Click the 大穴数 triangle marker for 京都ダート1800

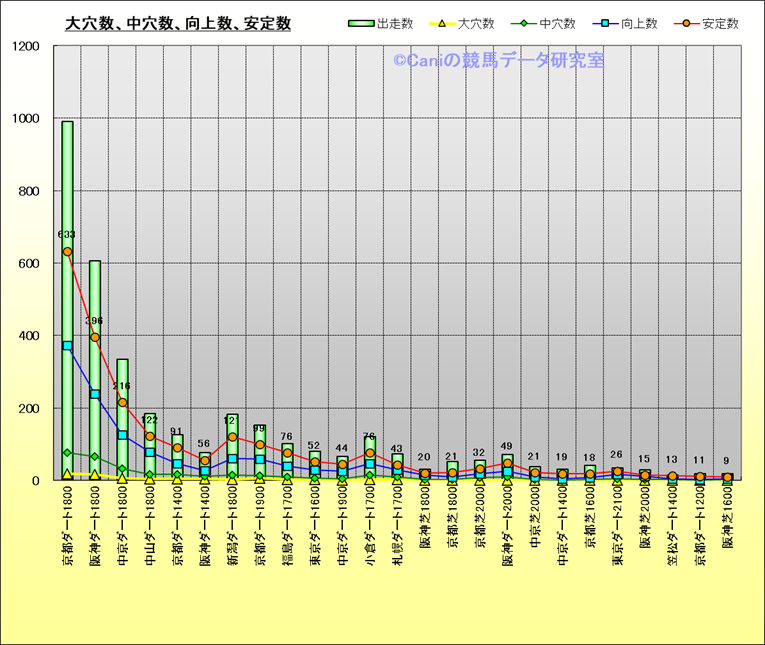[67, 474]
